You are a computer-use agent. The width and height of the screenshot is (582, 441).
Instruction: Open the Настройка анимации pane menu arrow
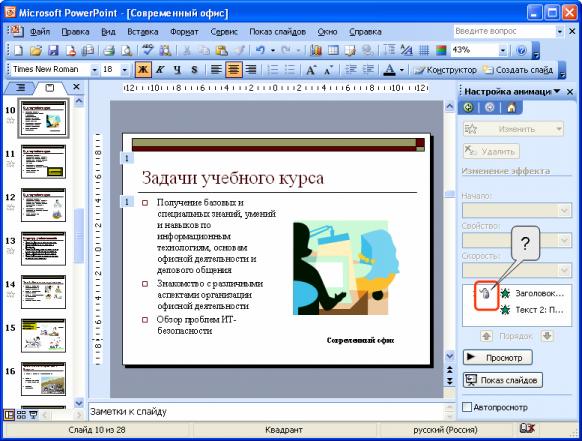coord(557,91)
